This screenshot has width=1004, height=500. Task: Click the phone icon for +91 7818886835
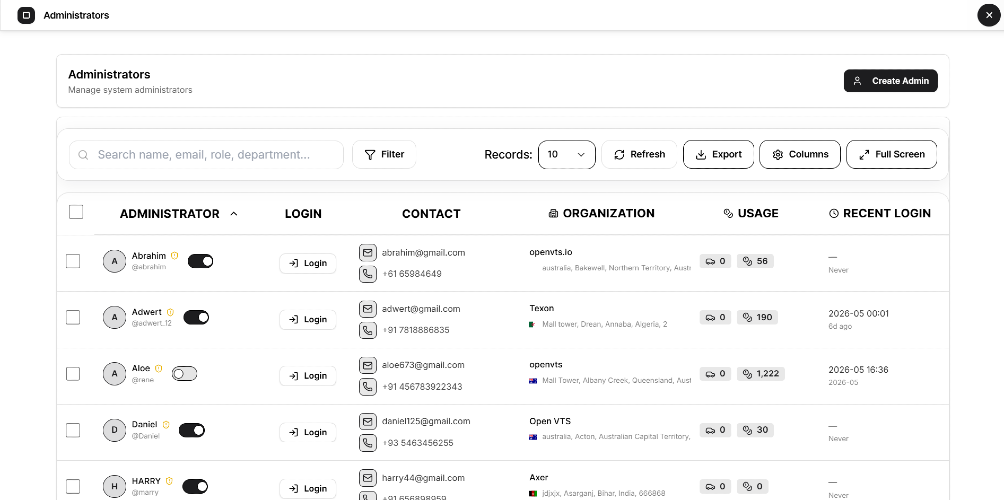[x=368, y=331]
